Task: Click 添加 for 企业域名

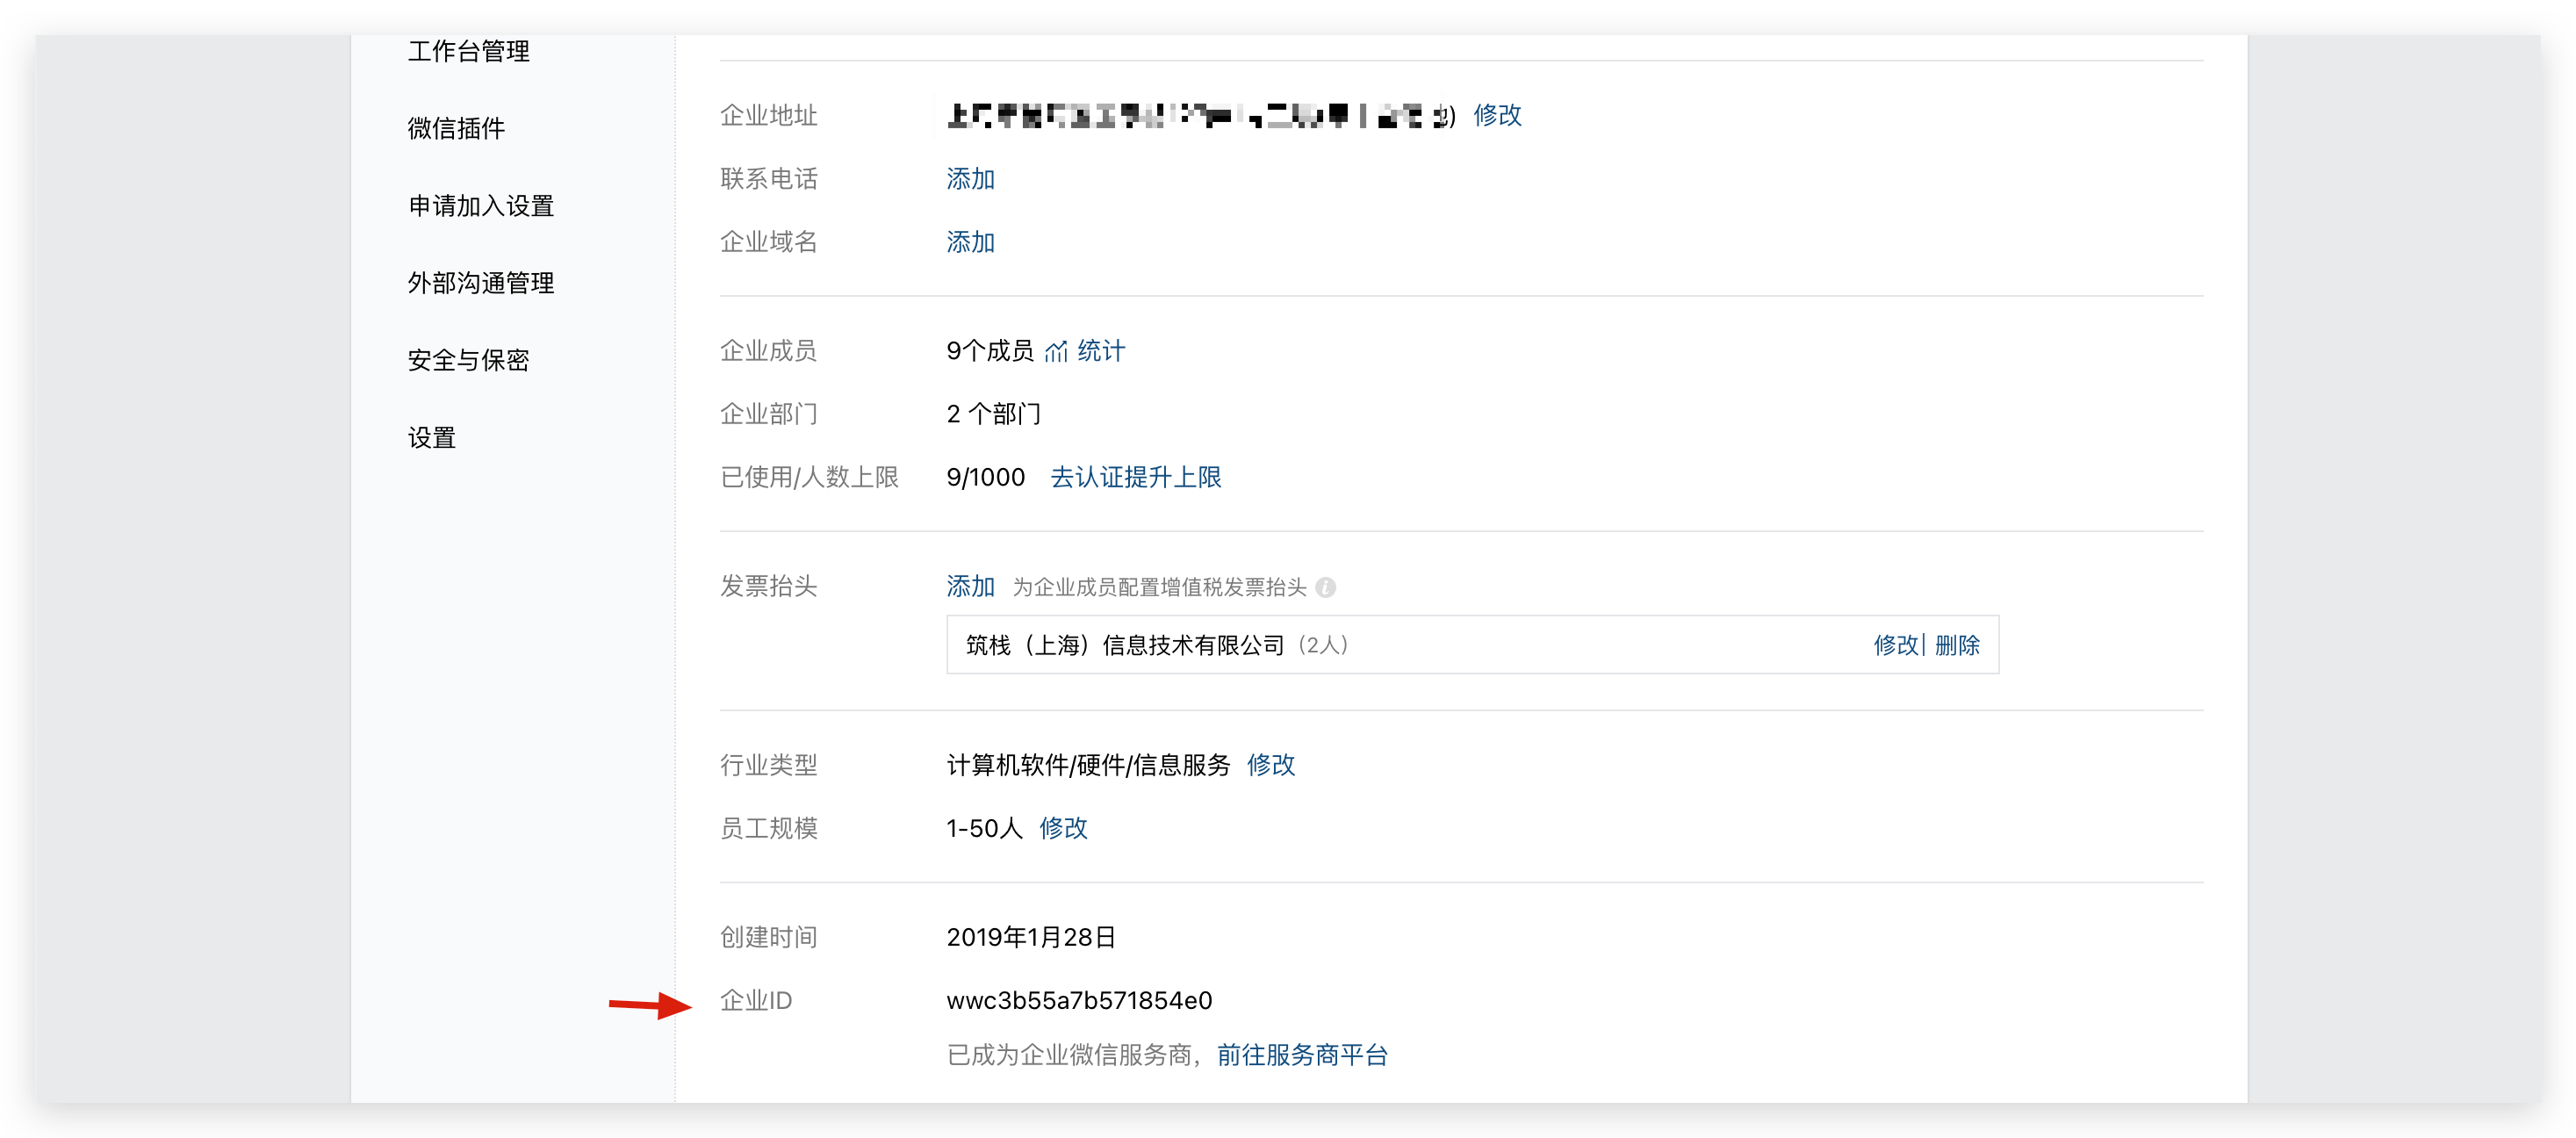Action: point(970,242)
